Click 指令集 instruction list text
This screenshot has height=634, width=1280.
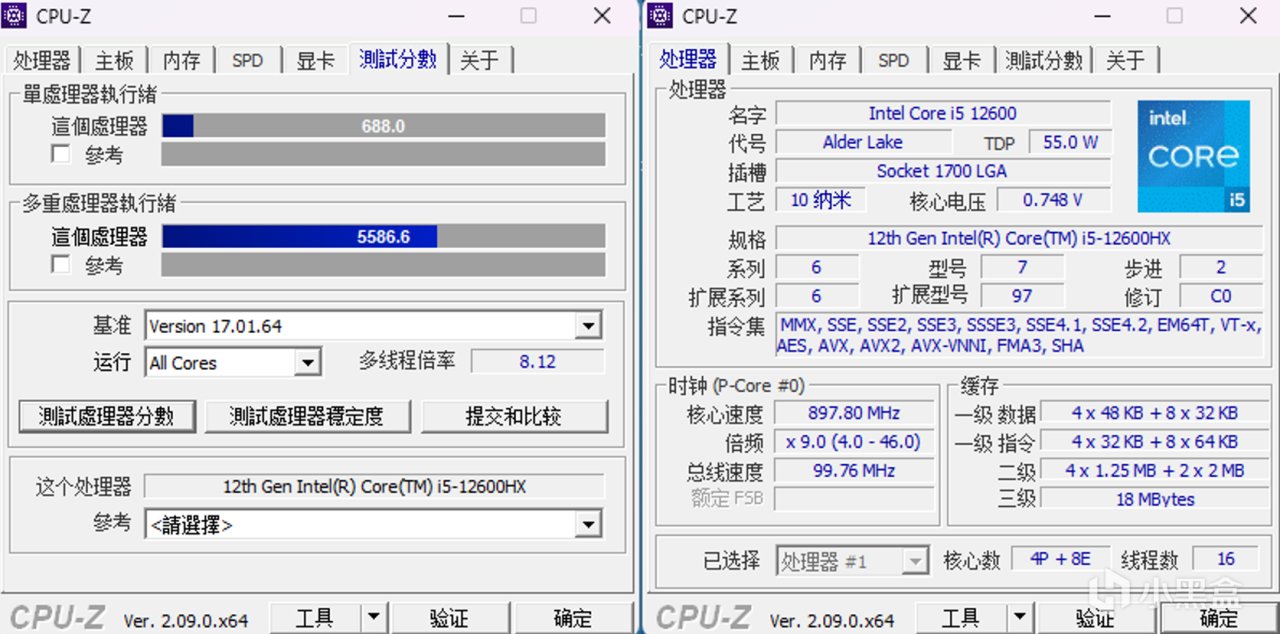(x=1018, y=335)
